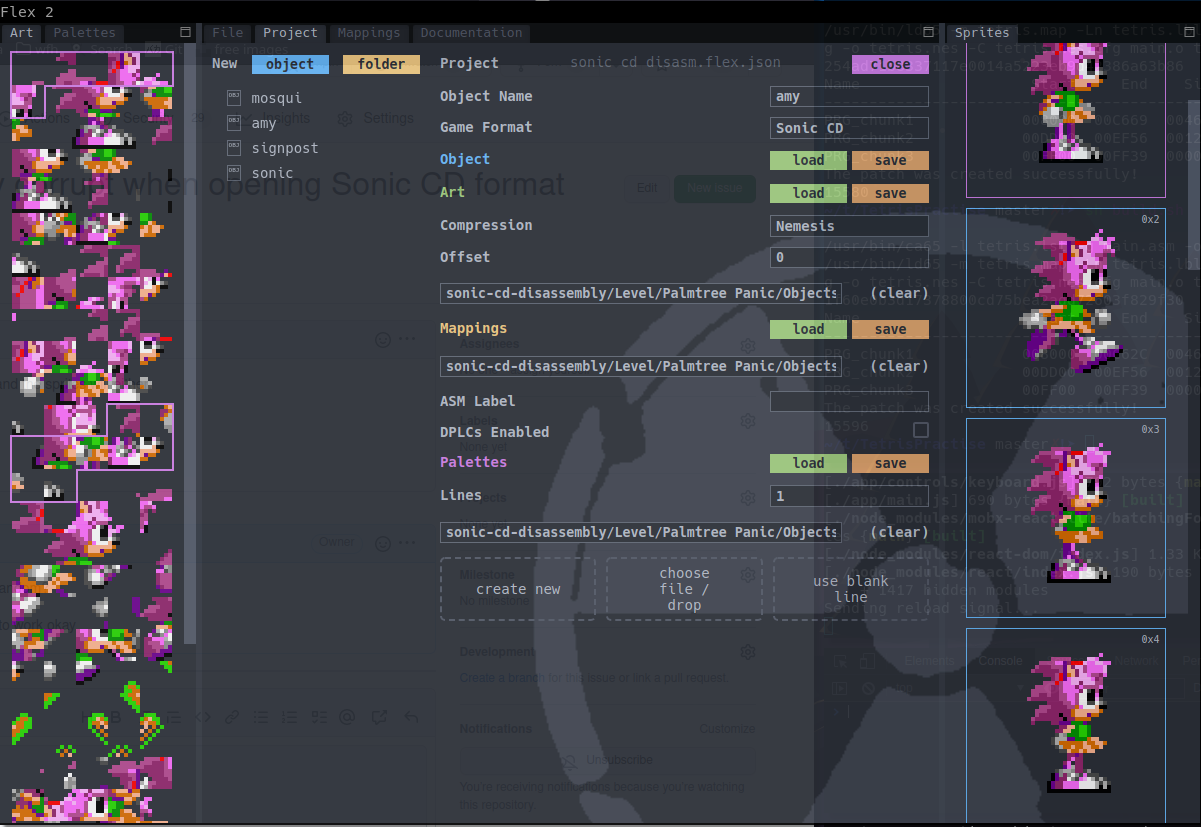Close the project settings with the purple button
This screenshot has width=1201, height=827.
[890, 64]
